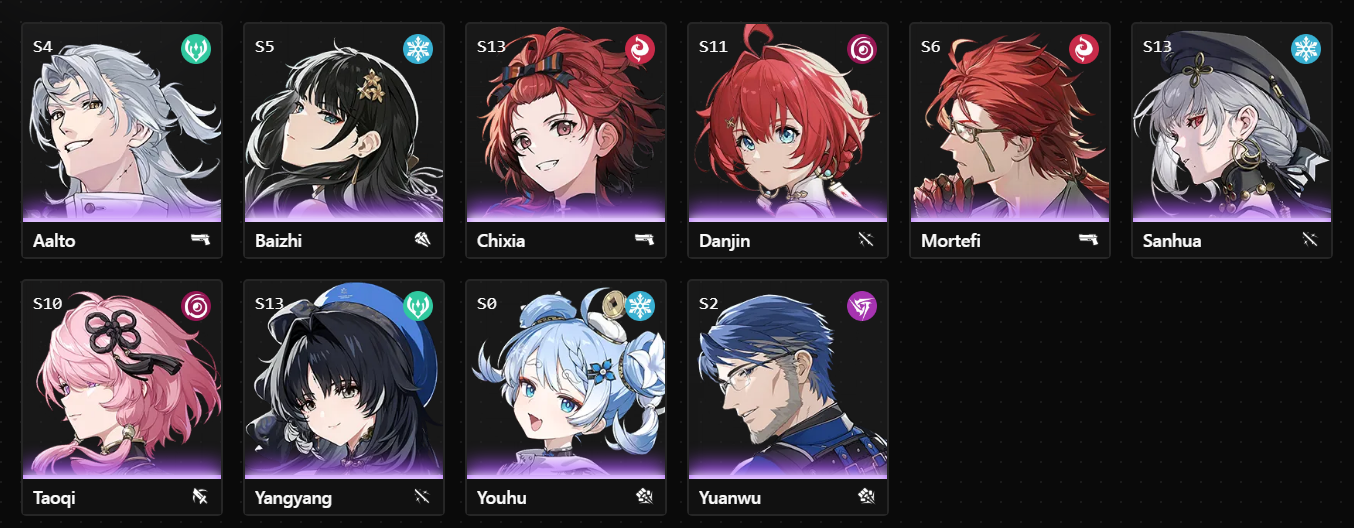Click Aalto's green Aero element icon

[x=196, y=48]
